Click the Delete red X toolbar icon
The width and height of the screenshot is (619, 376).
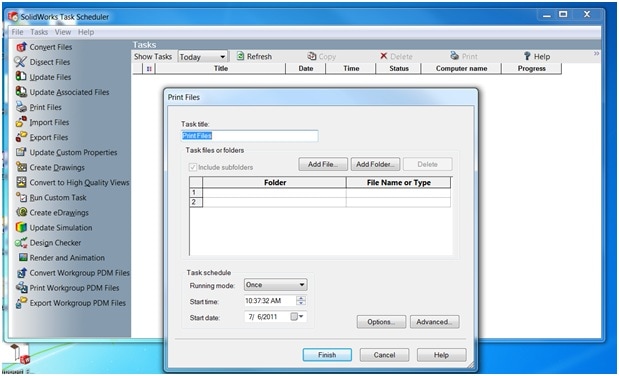pyautogui.click(x=383, y=56)
